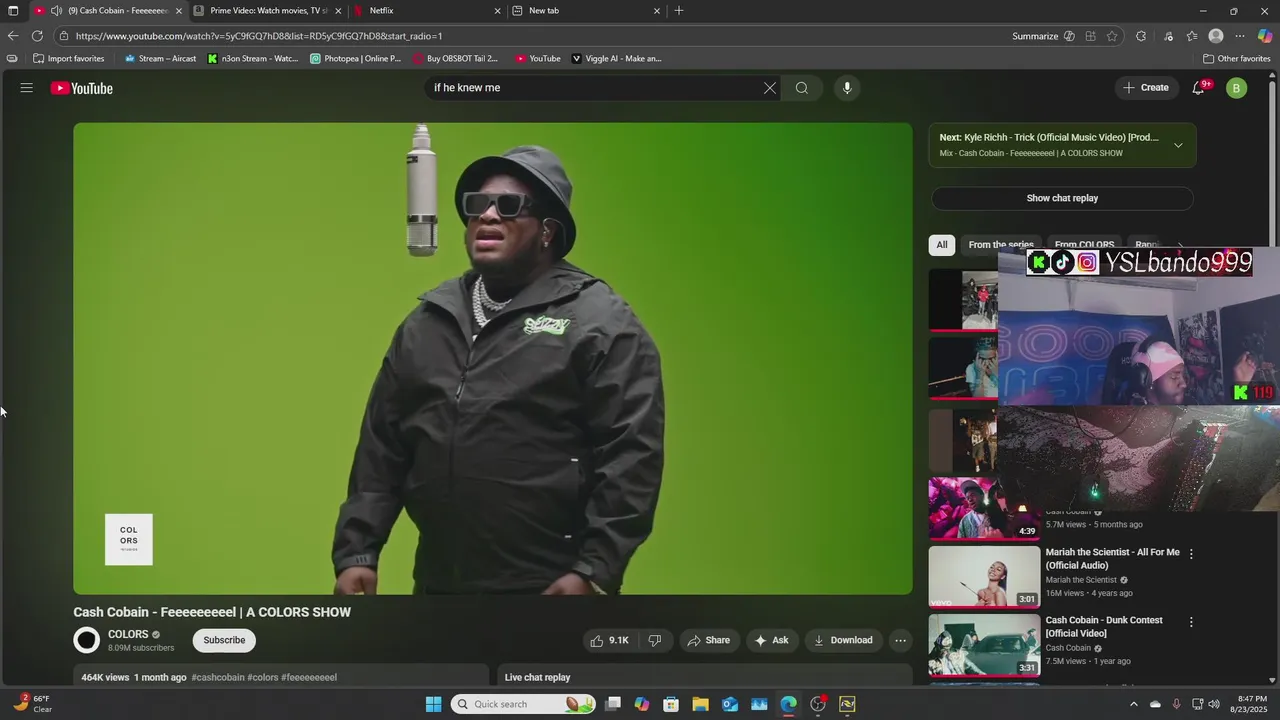Image resolution: width=1280 pixels, height=720 pixels.
Task: Click the Ask button
Action: coord(772,640)
